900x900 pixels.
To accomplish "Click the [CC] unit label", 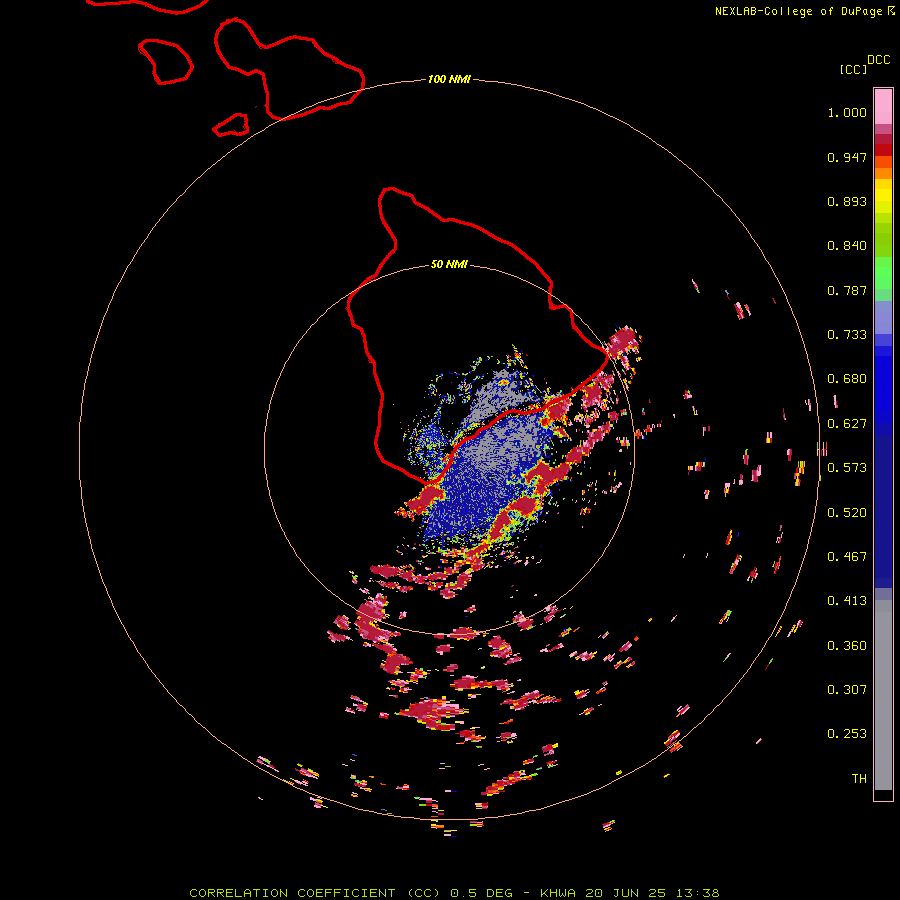I will (853, 69).
